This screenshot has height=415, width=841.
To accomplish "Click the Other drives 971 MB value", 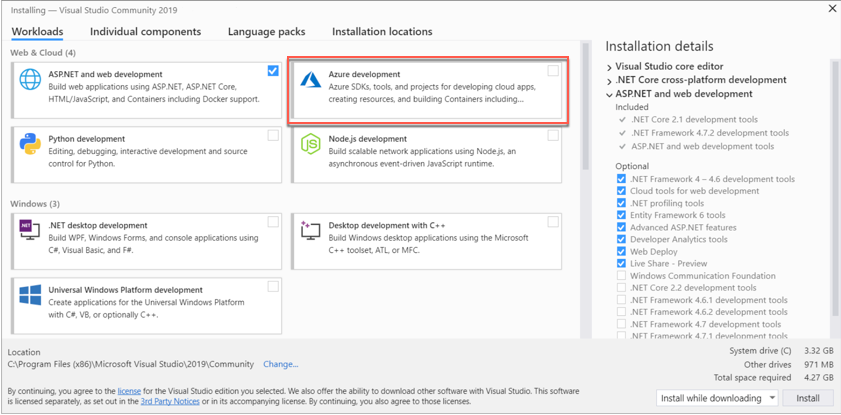I will (818, 364).
